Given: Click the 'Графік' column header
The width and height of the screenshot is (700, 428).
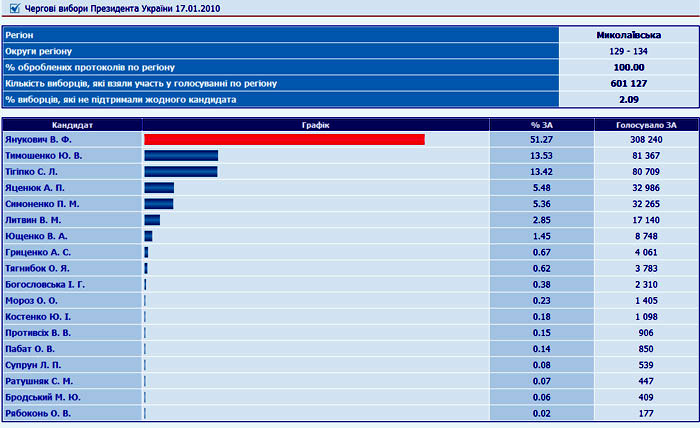Looking at the screenshot, I should coord(315,125).
